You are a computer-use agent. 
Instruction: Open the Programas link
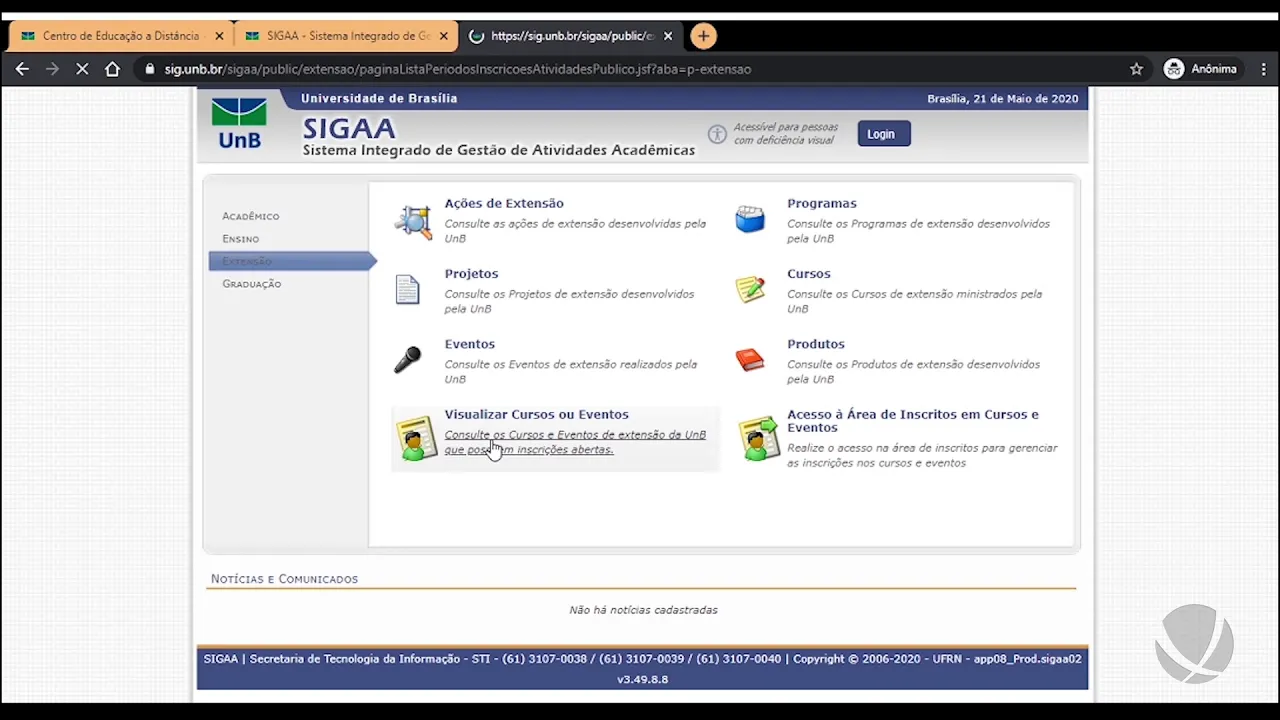[822, 203]
